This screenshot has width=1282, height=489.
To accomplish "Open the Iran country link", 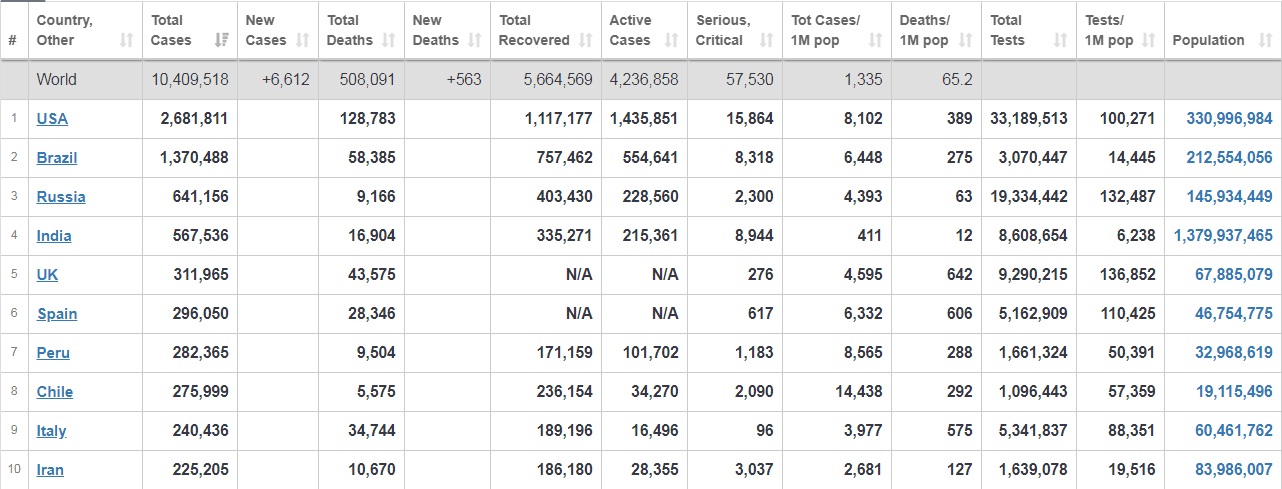I will (x=50, y=469).
